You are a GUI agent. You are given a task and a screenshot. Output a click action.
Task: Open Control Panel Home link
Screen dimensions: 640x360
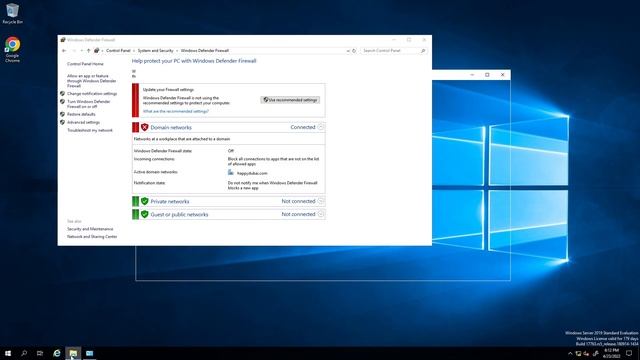tap(85, 64)
